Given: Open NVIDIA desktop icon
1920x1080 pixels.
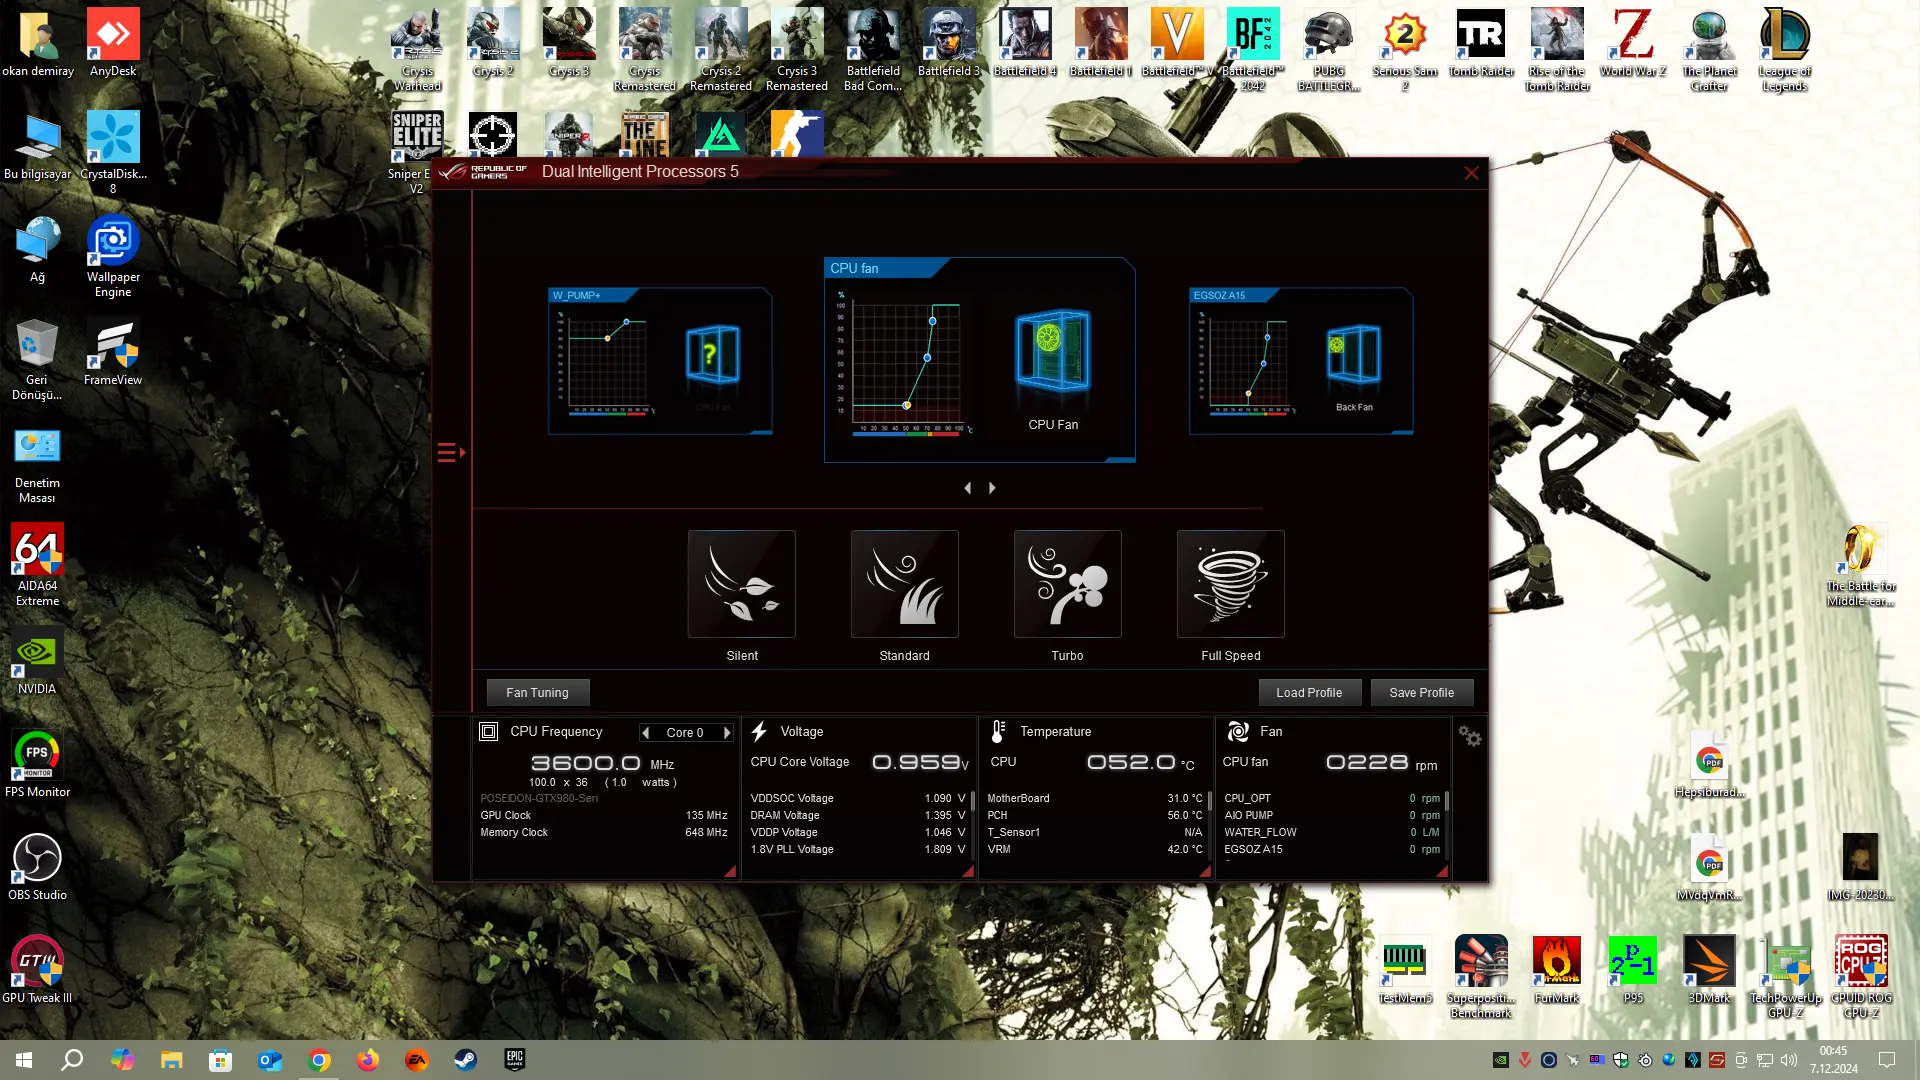Looking at the screenshot, I should 37,661.
